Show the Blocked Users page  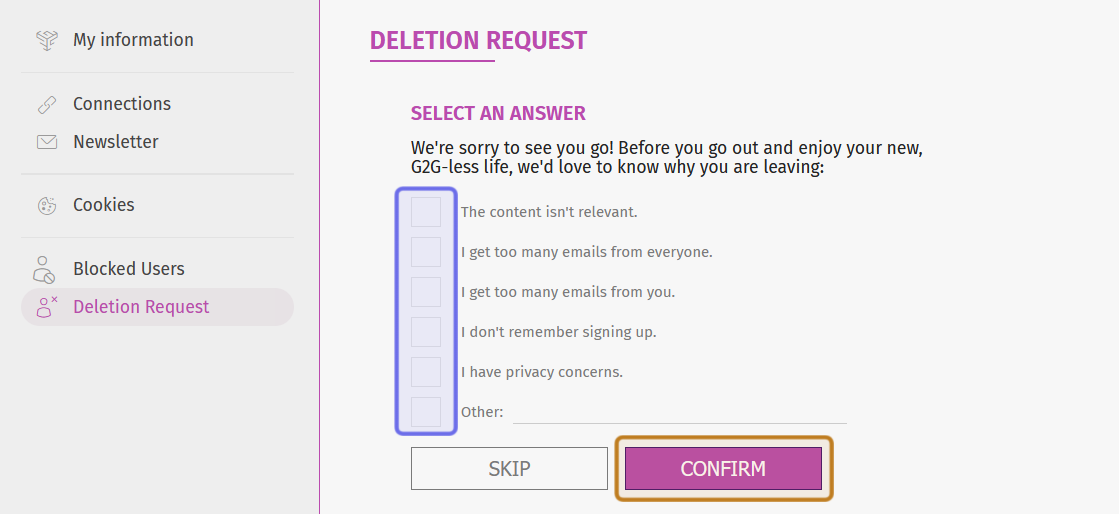point(129,269)
